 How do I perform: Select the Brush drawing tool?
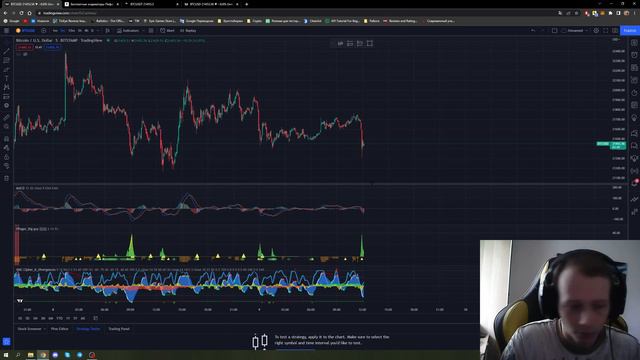(x=6, y=69)
